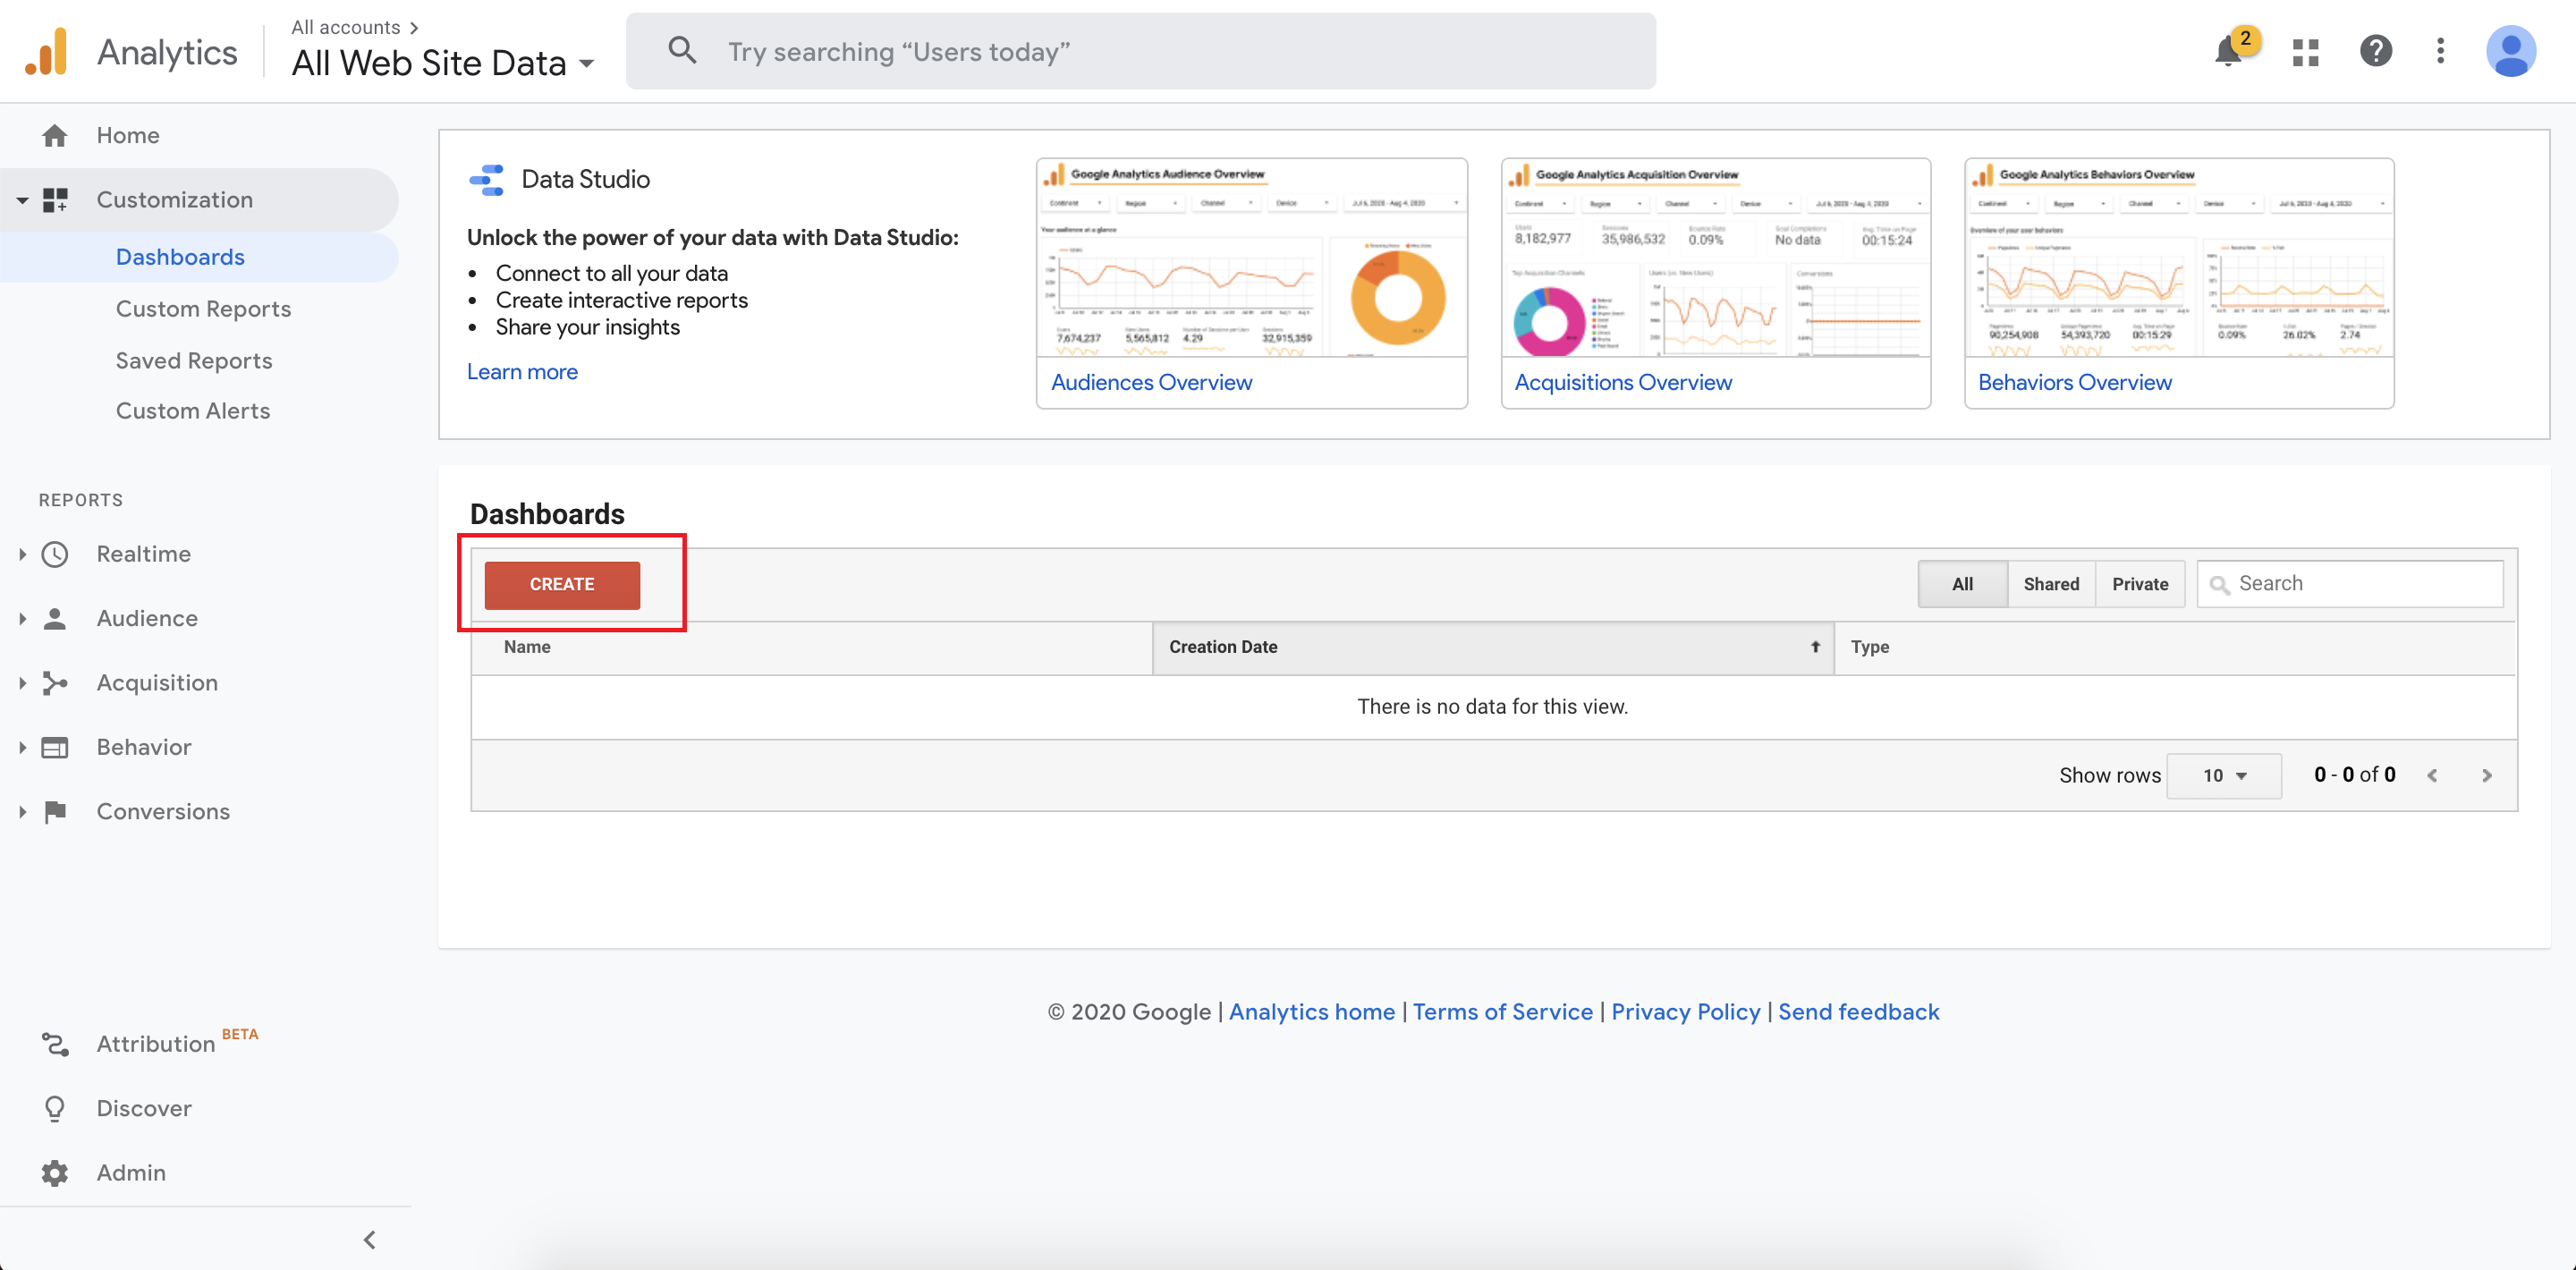Toggle Creation Date sort arrow

point(1815,647)
